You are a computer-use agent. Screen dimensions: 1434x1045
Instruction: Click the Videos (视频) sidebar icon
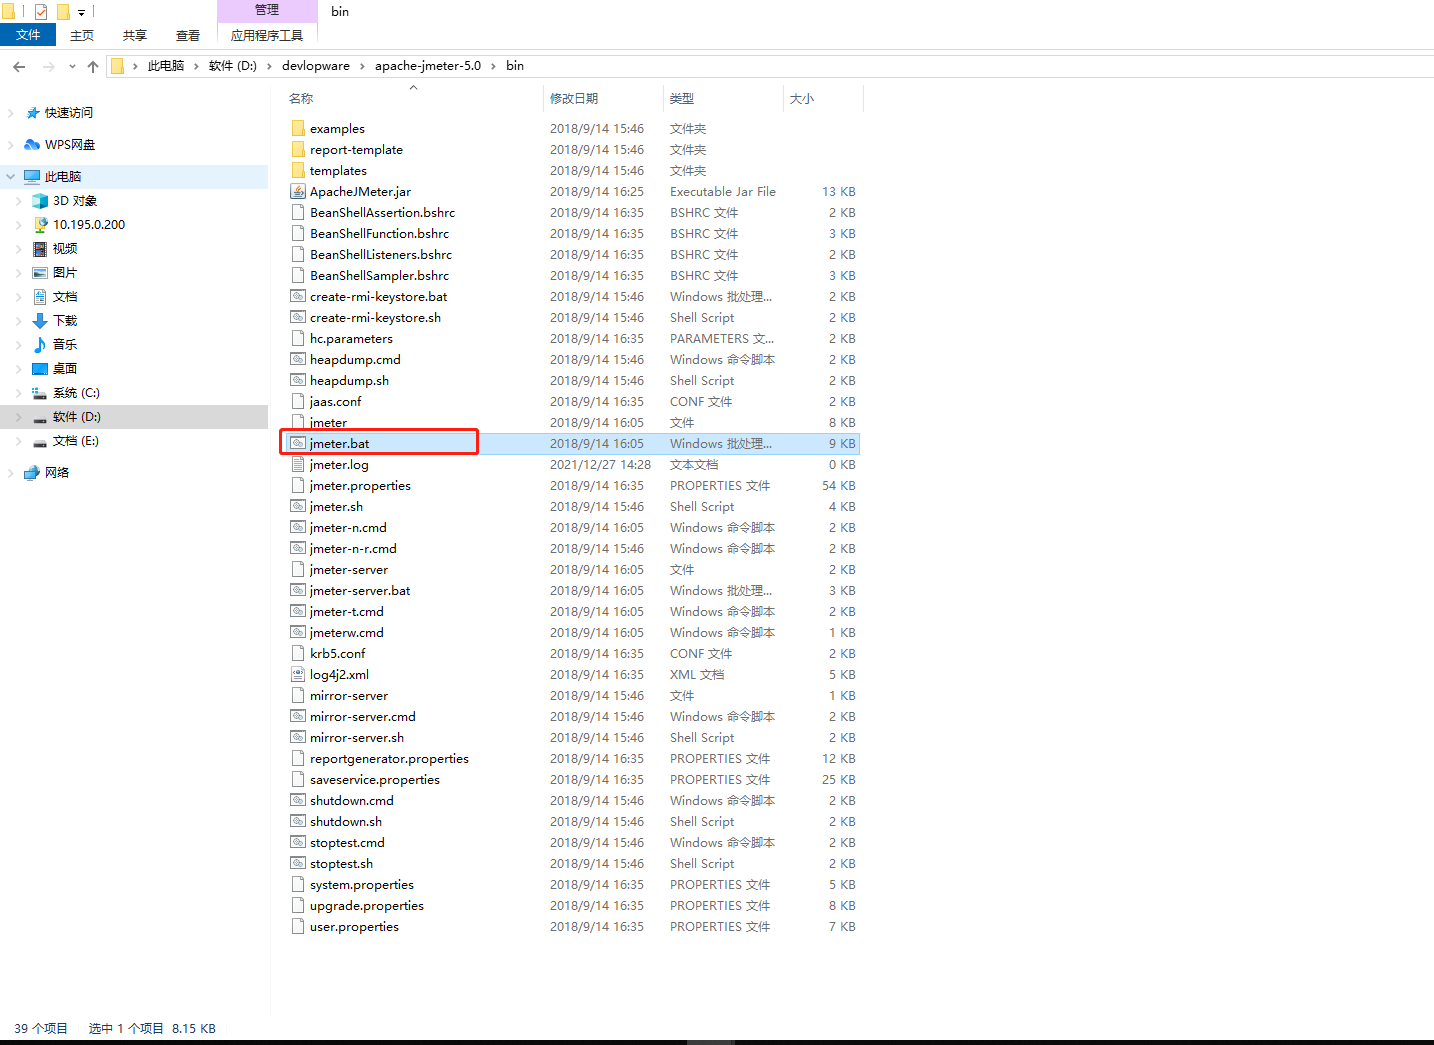[x=40, y=249]
